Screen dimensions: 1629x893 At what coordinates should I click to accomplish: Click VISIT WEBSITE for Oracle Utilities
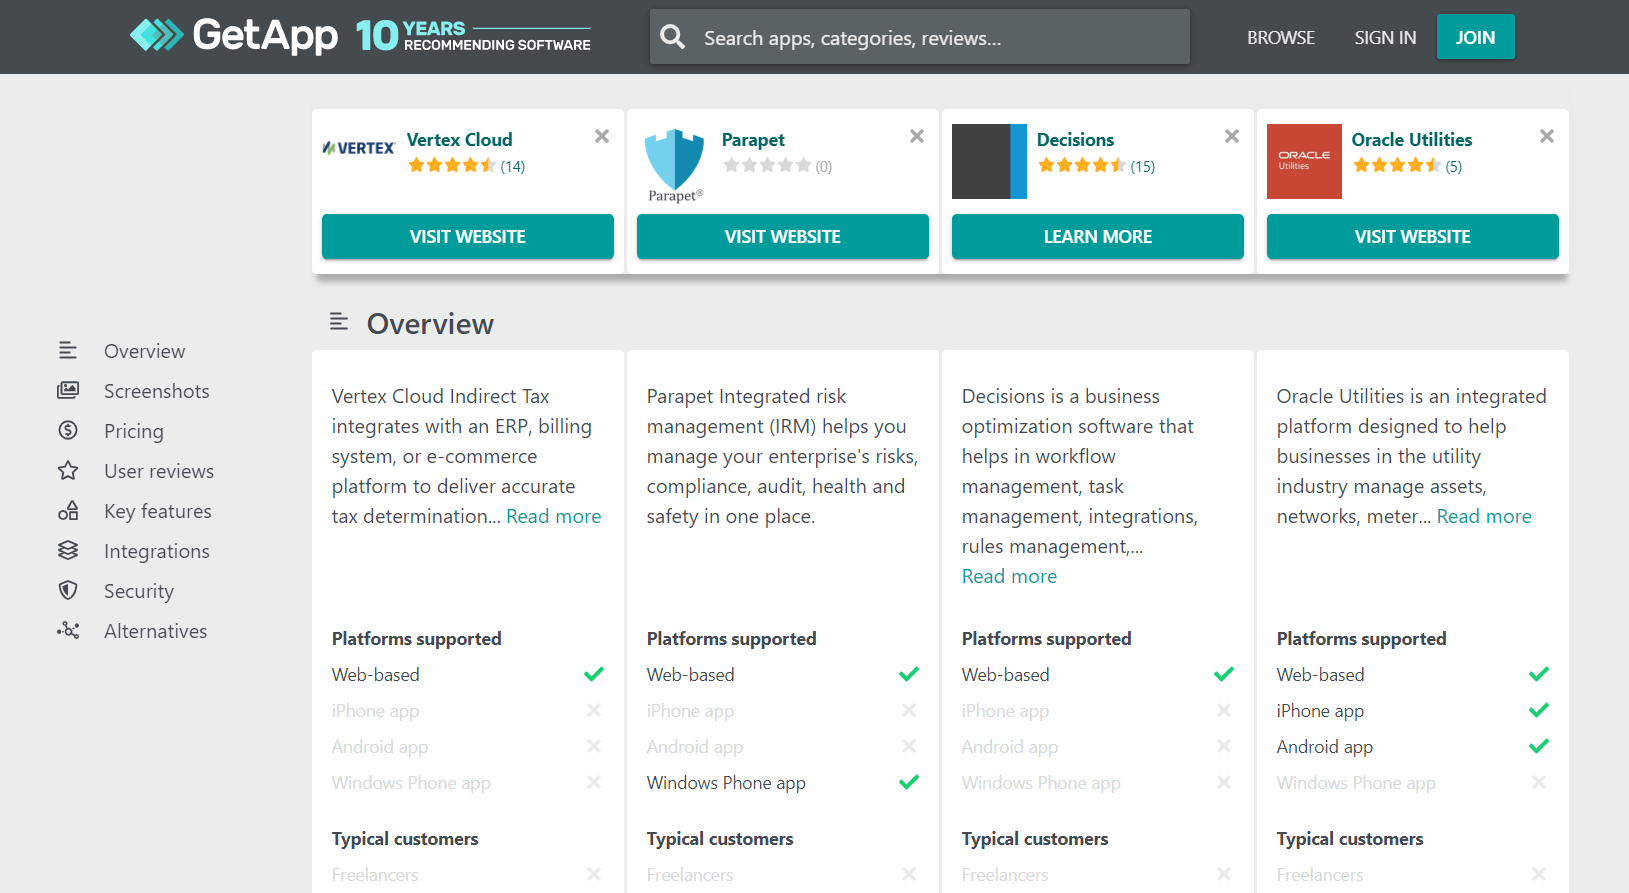tap(1413, 237)
